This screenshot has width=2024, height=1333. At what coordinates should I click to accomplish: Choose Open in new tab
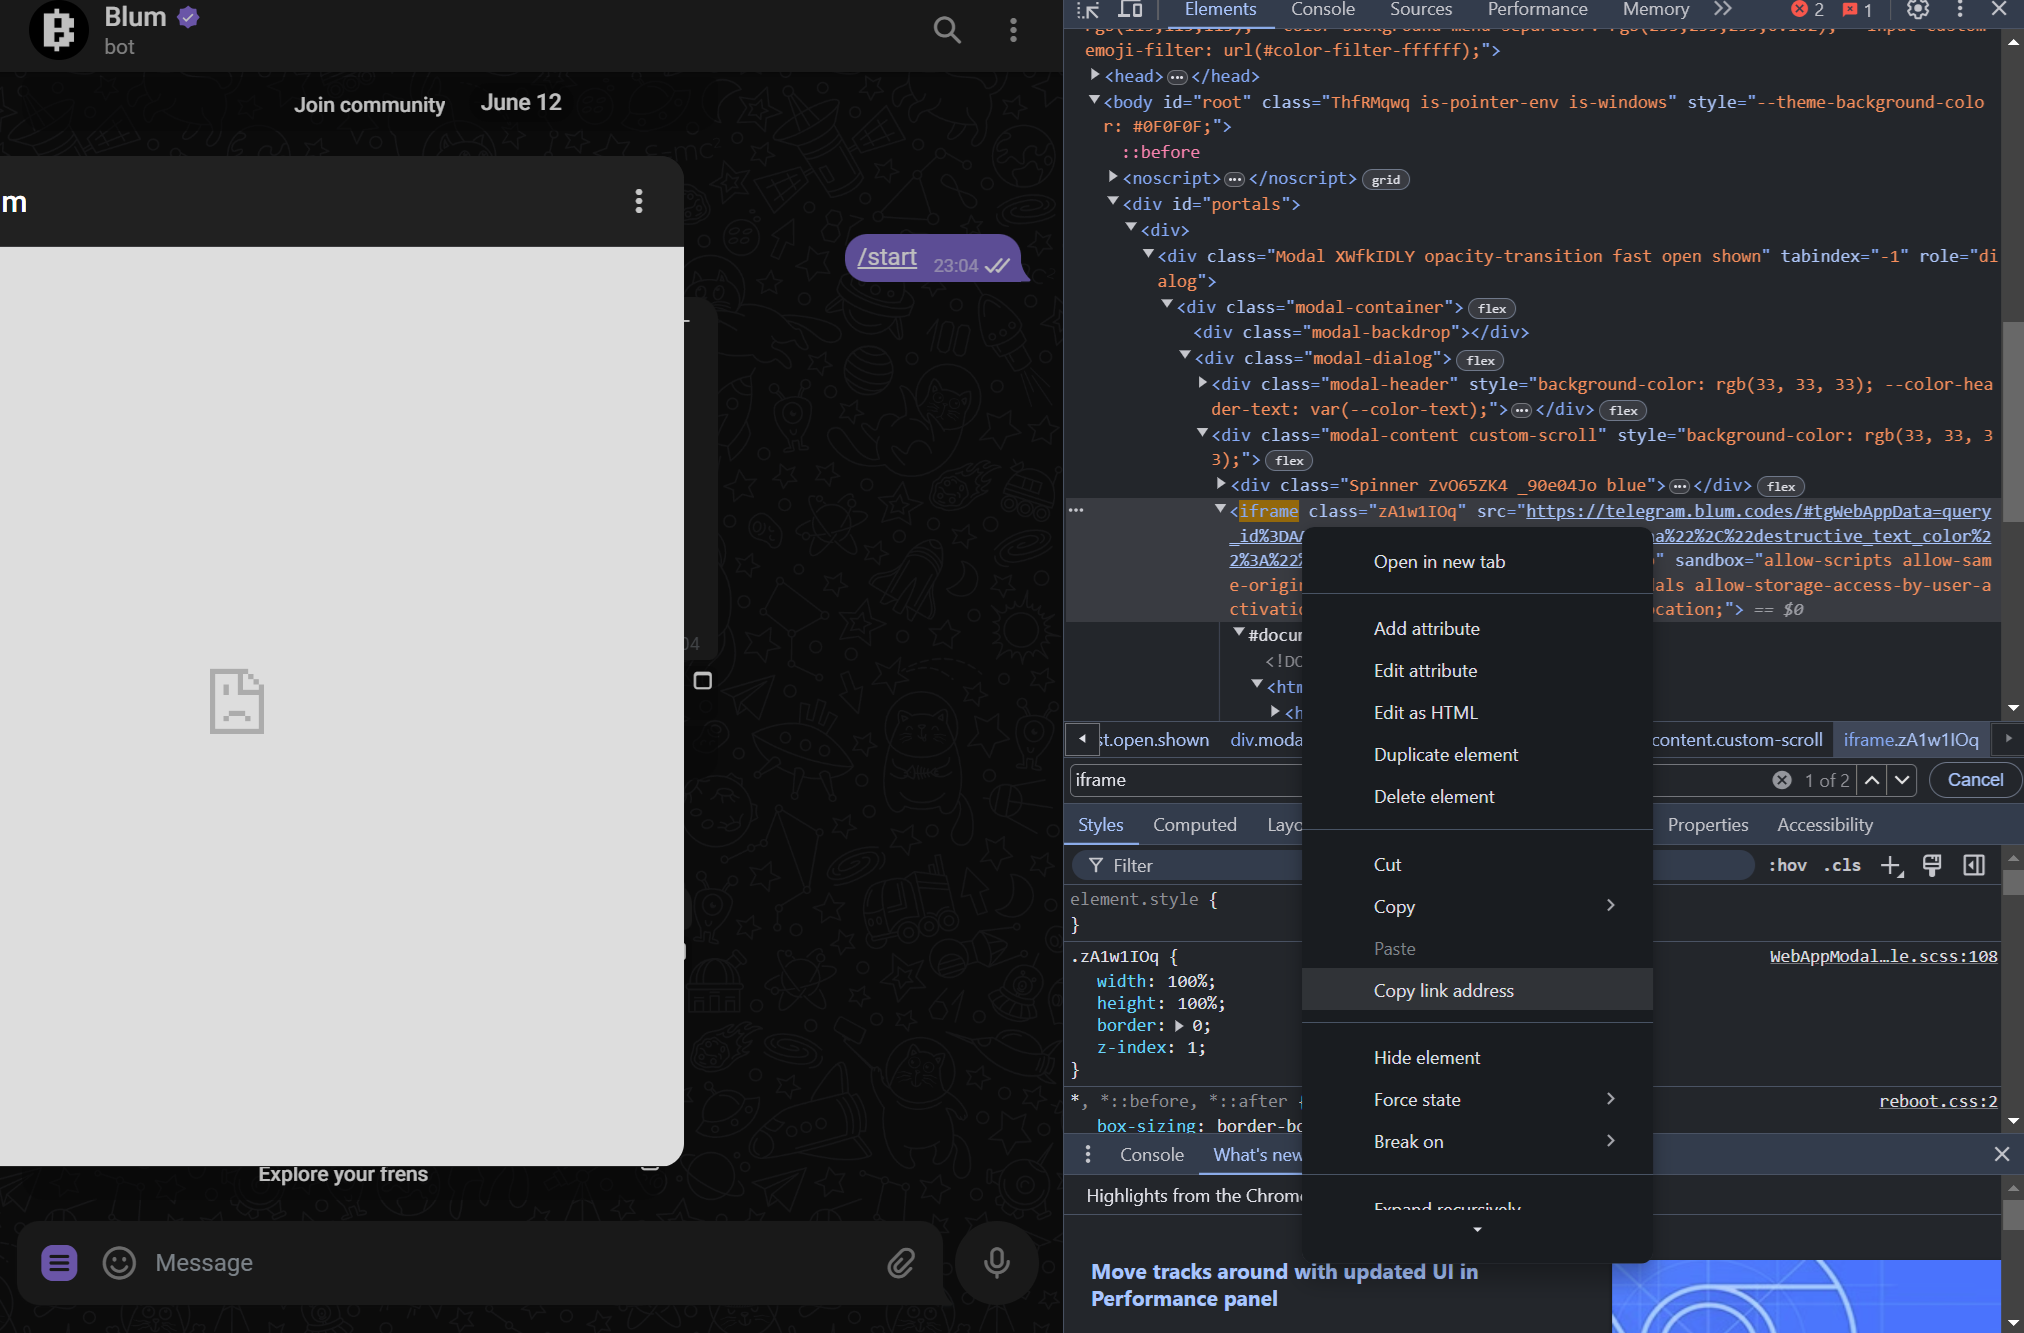coord(1477,561)
